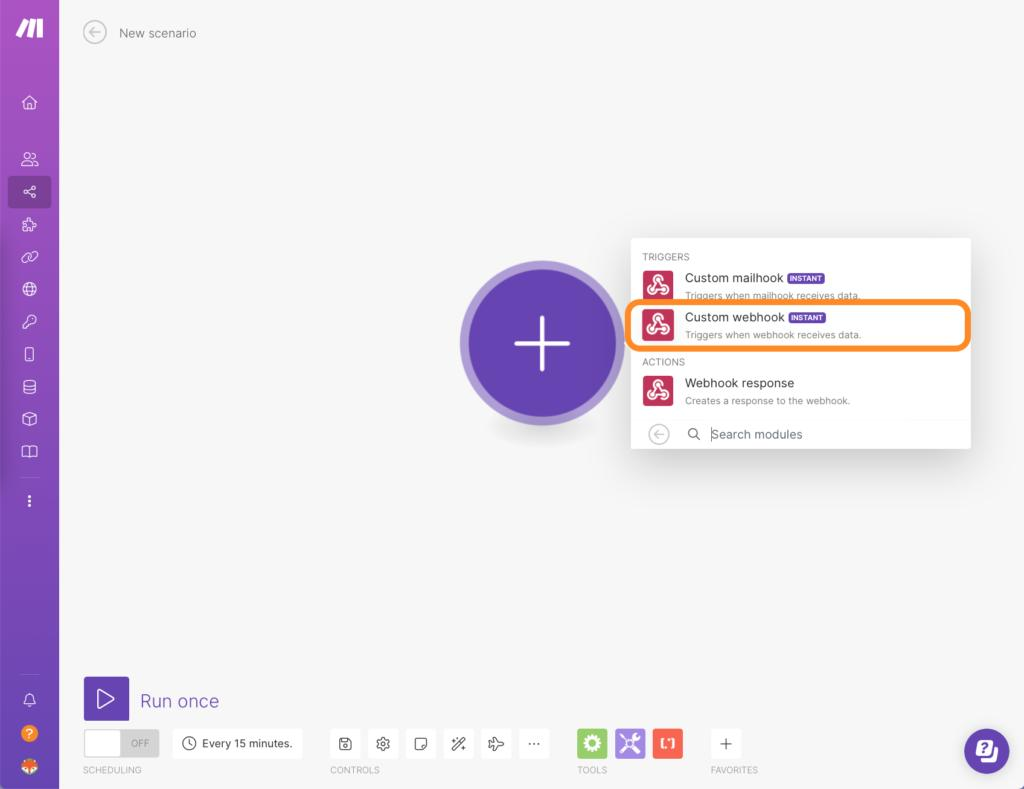Open Devices phone icon
Image resolution: width=1024 pixels, height=789 pixels.
tap(29, 354)
